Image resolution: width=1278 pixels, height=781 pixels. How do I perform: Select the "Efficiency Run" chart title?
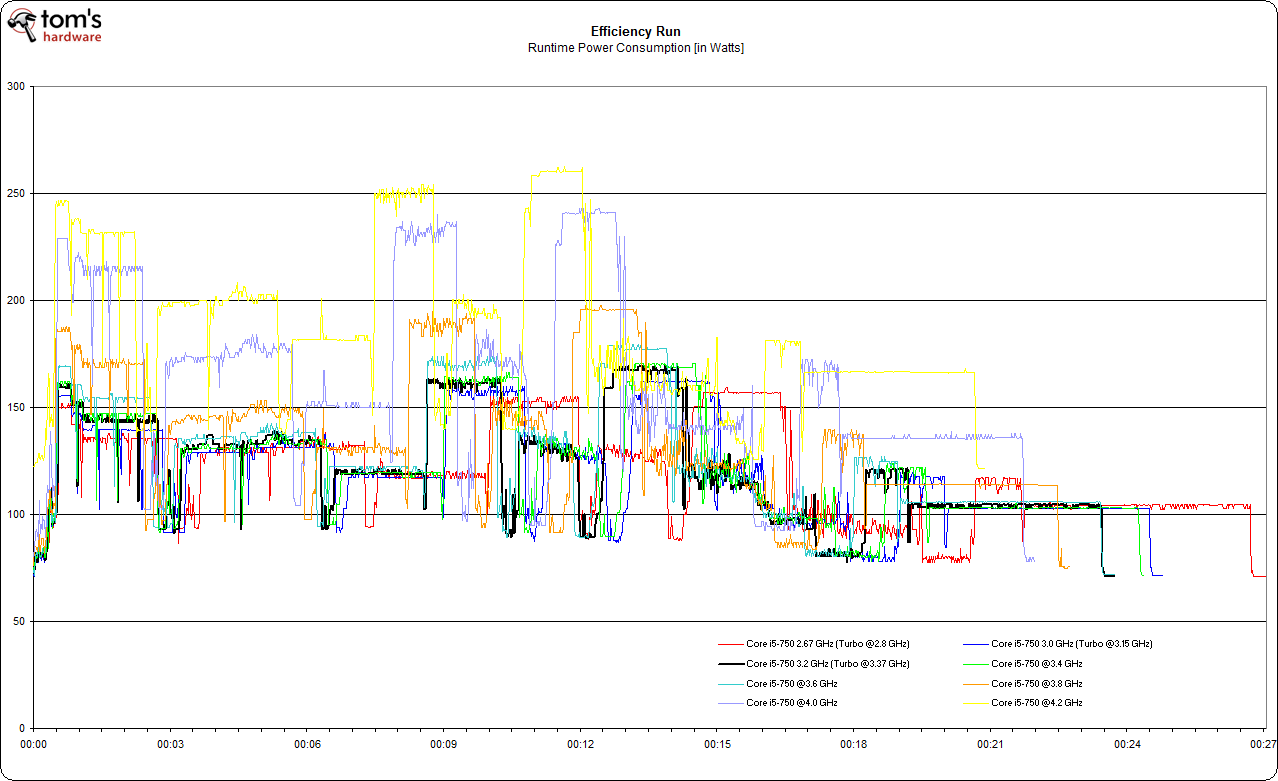(635, 32)
